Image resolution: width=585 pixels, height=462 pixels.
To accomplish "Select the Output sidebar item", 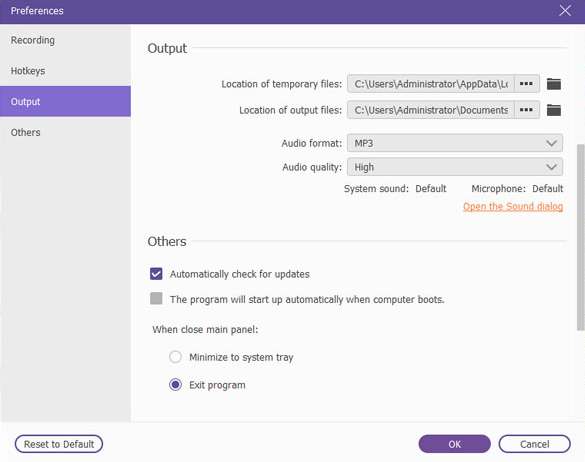I will pyautogui.click(x=65, y=102).
